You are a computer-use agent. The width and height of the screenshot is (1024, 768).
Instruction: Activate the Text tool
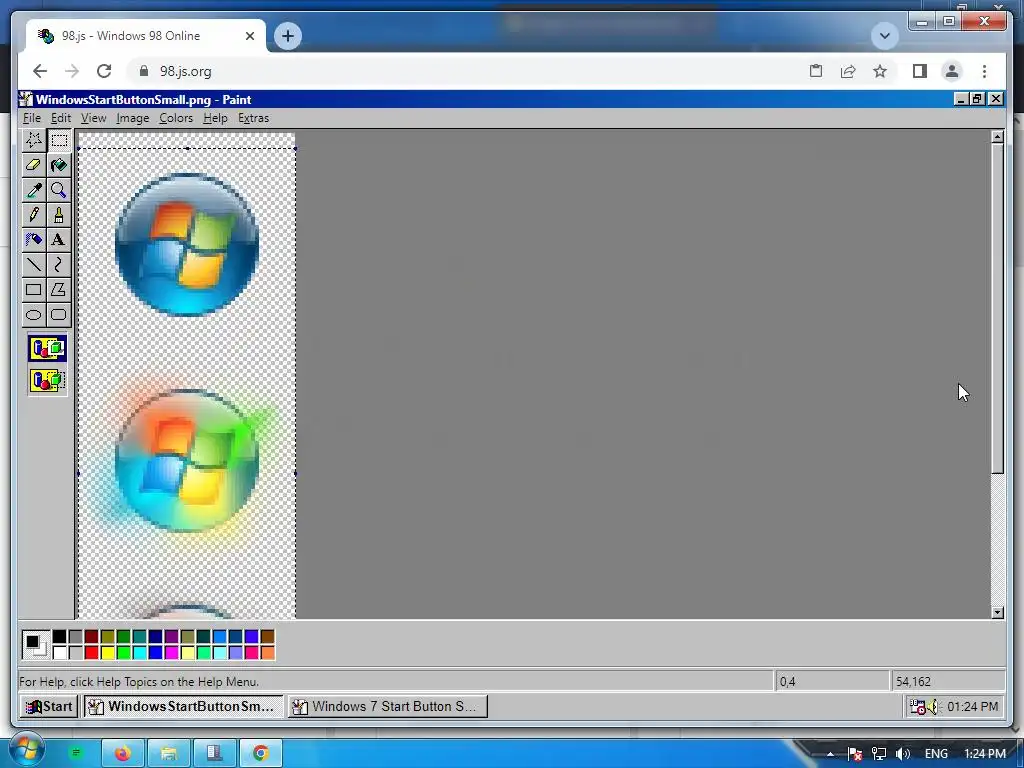pos(59,240)
